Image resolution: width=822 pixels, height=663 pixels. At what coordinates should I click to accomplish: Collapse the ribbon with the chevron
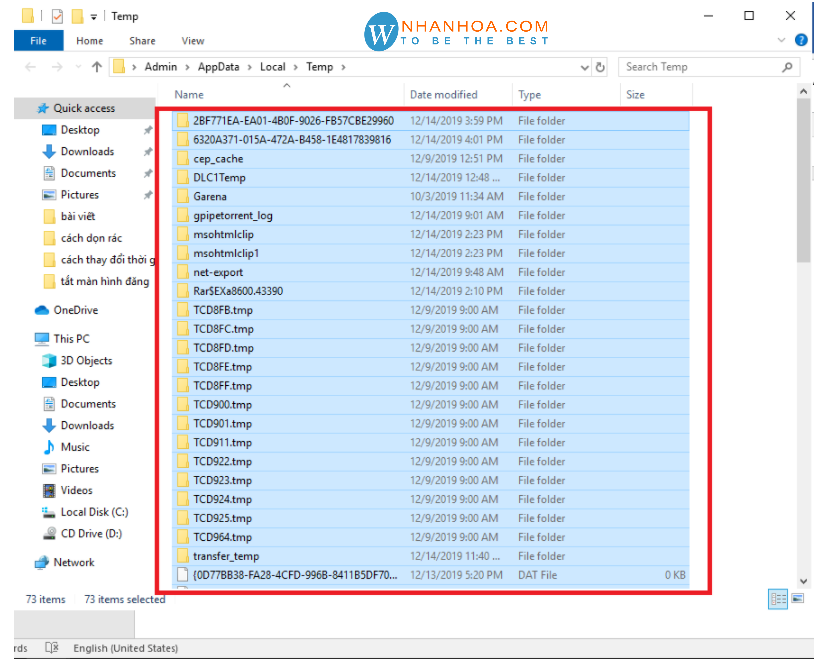click(782, 40)
